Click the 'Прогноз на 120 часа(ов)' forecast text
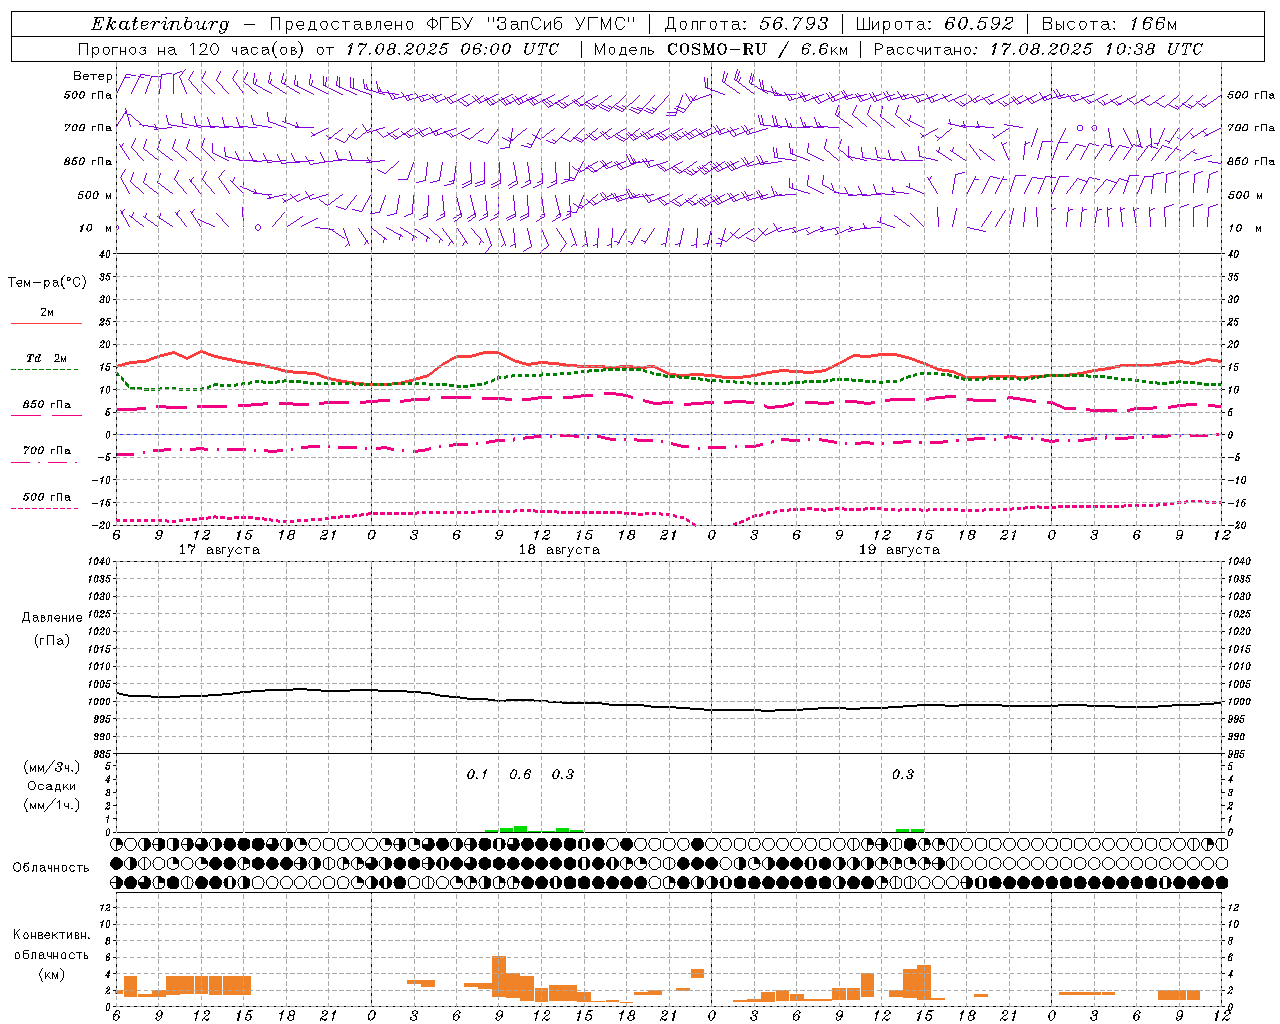Screen dimensions: 1280x1024 coord(194,49)
